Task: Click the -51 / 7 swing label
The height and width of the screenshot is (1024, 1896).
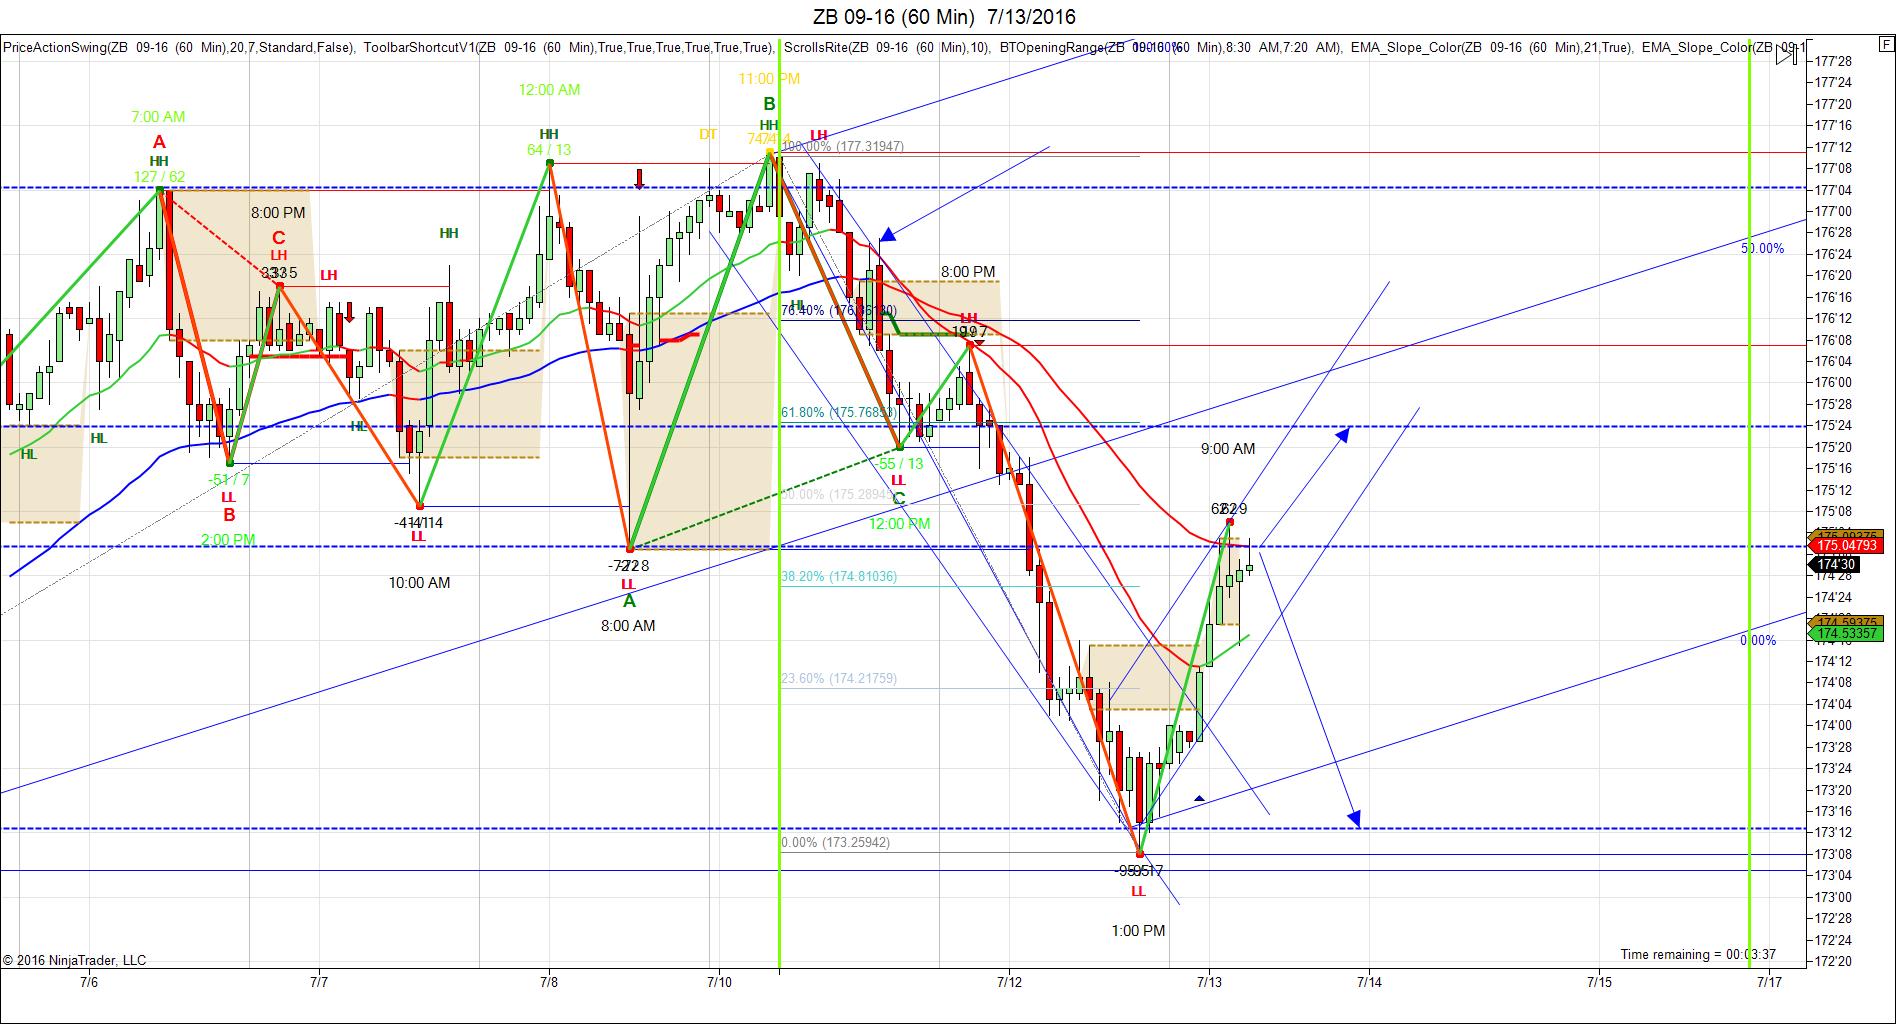Action: [229, 480]
